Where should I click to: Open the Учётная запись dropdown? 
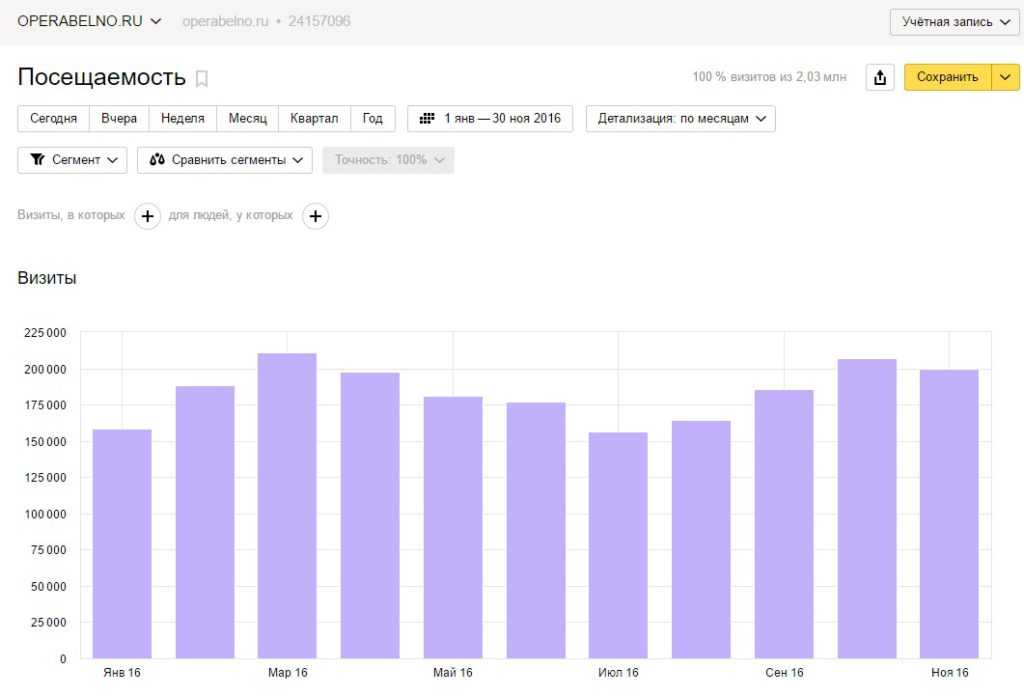(x=954, y=22)
